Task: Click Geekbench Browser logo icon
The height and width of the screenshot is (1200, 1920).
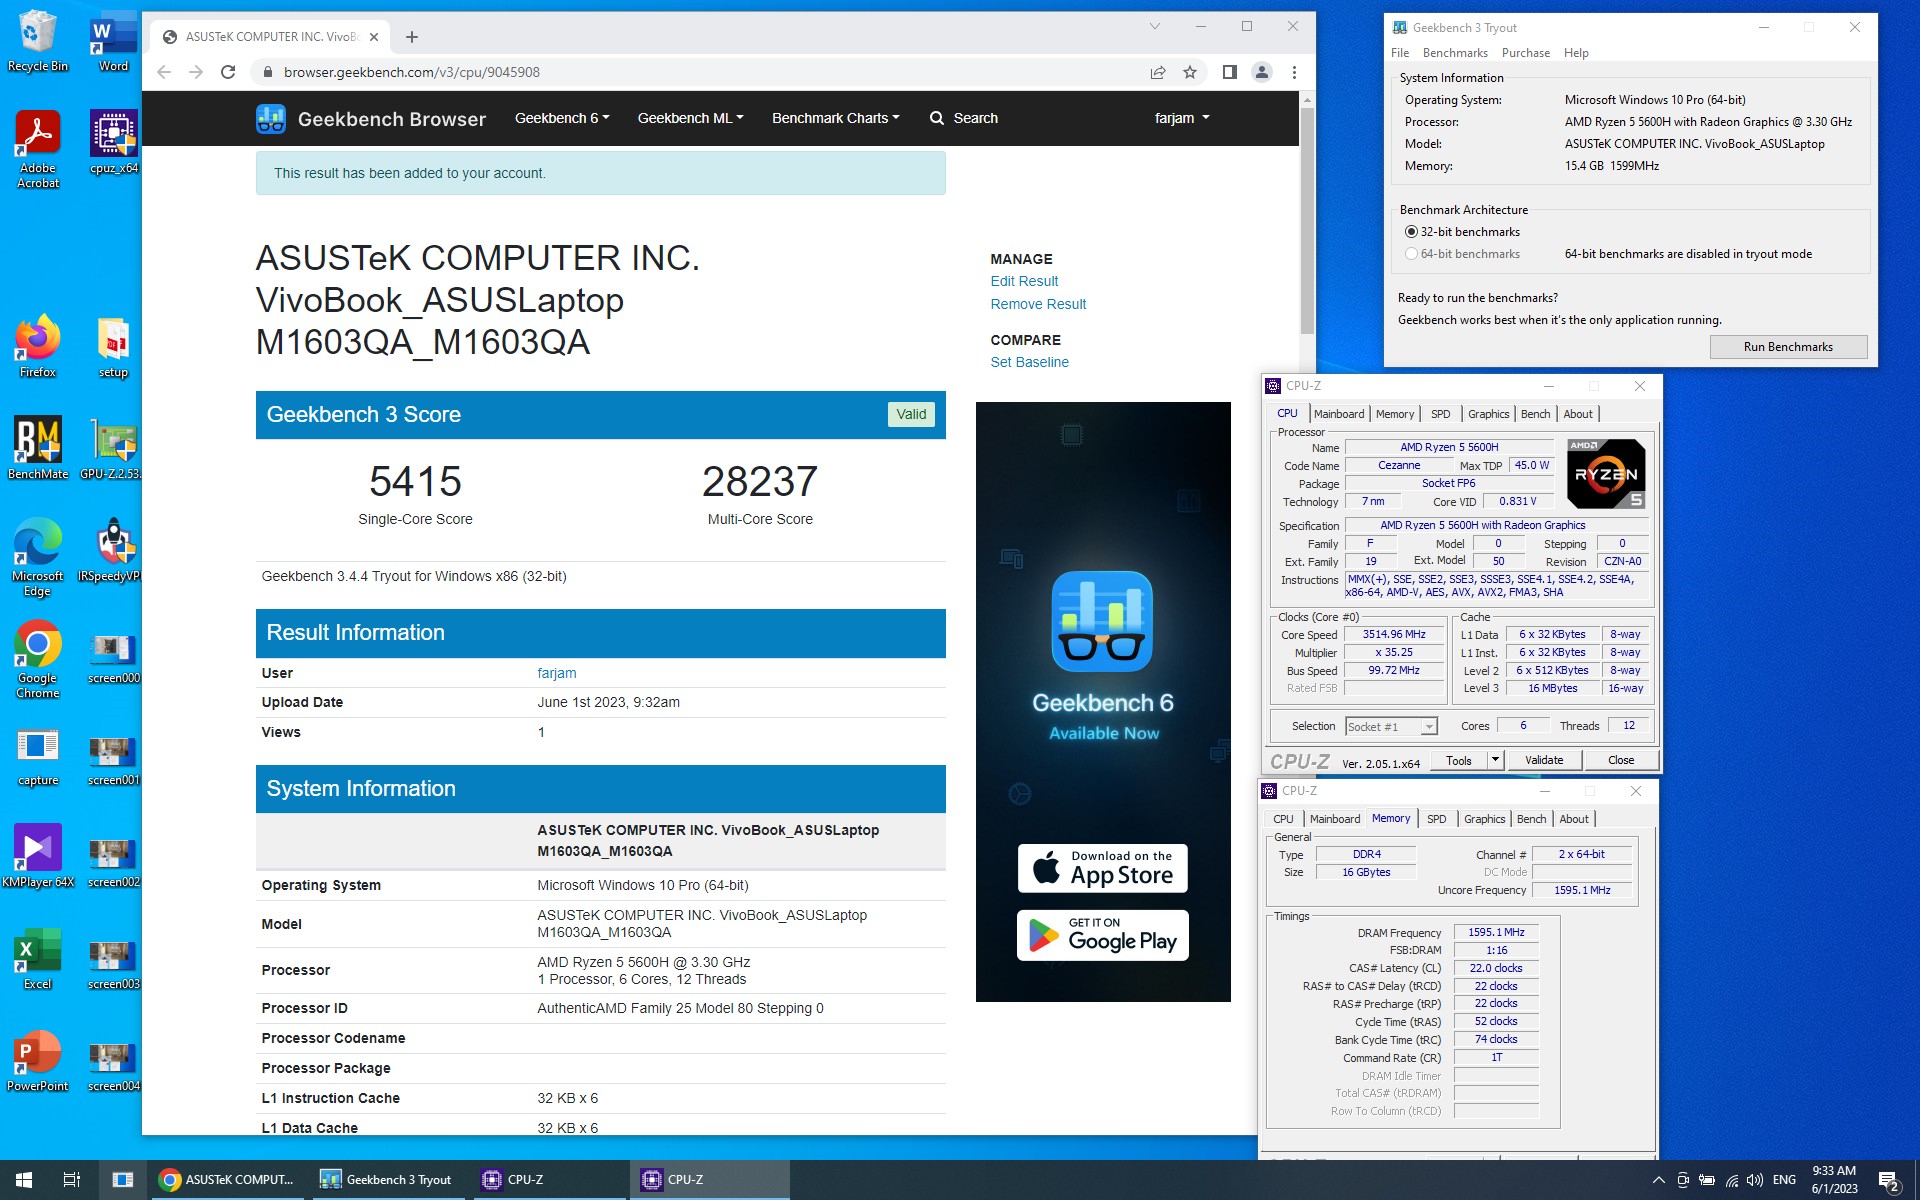Action: click(271, 119)
